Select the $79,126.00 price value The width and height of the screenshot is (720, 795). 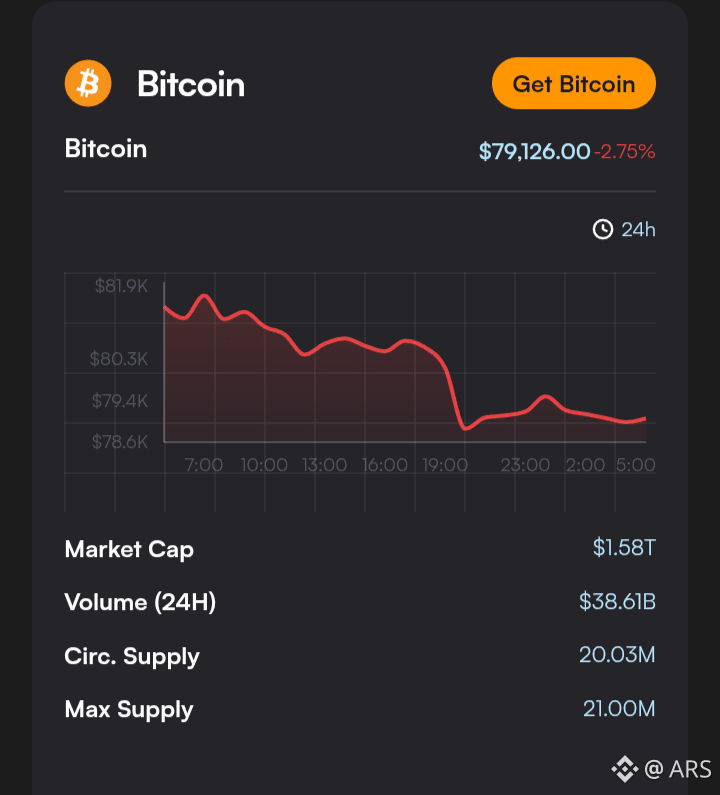[x=534, y=151]
